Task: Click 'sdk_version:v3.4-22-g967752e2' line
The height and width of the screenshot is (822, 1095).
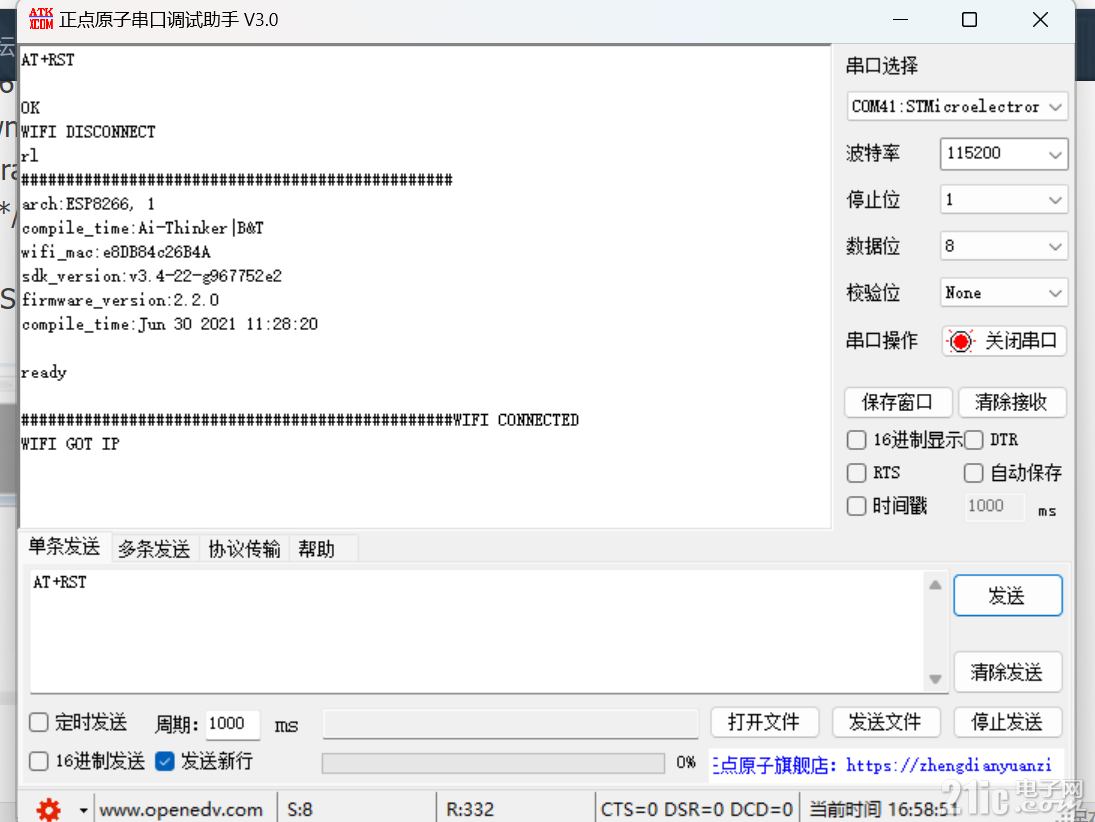Action: click(x=152, y=276)
